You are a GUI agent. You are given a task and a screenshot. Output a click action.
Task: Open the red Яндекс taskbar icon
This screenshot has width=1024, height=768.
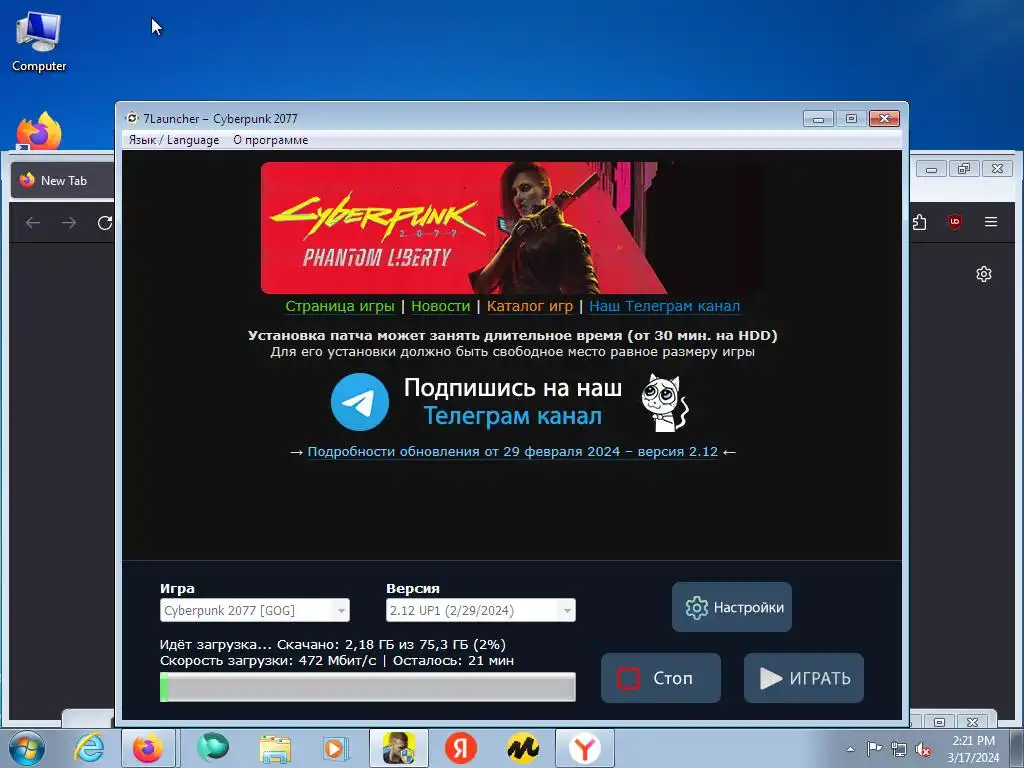point(460,748)
